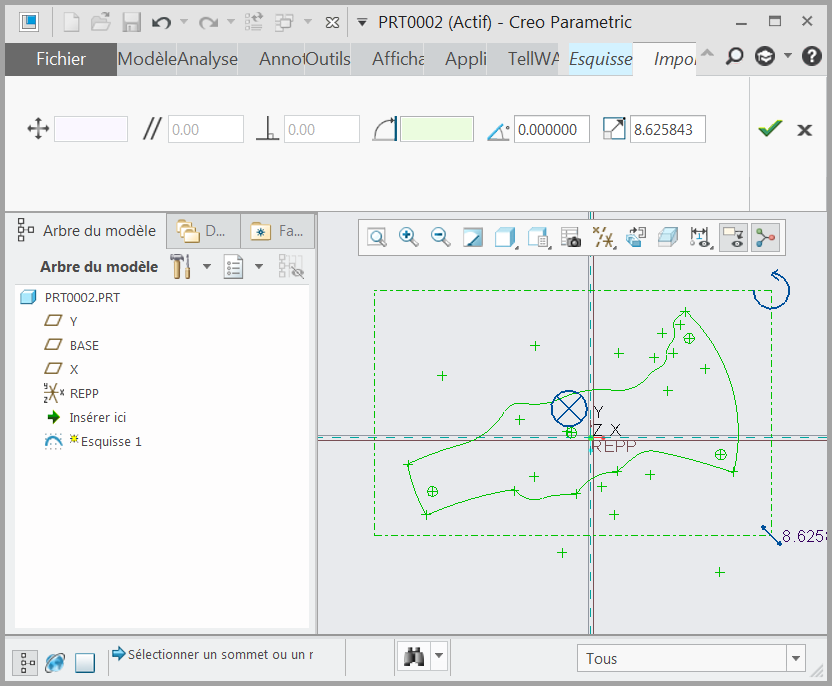Screen dimensions: 832x686
Task: Click the rotation angle field 0.000000
Action: (551, 129)
